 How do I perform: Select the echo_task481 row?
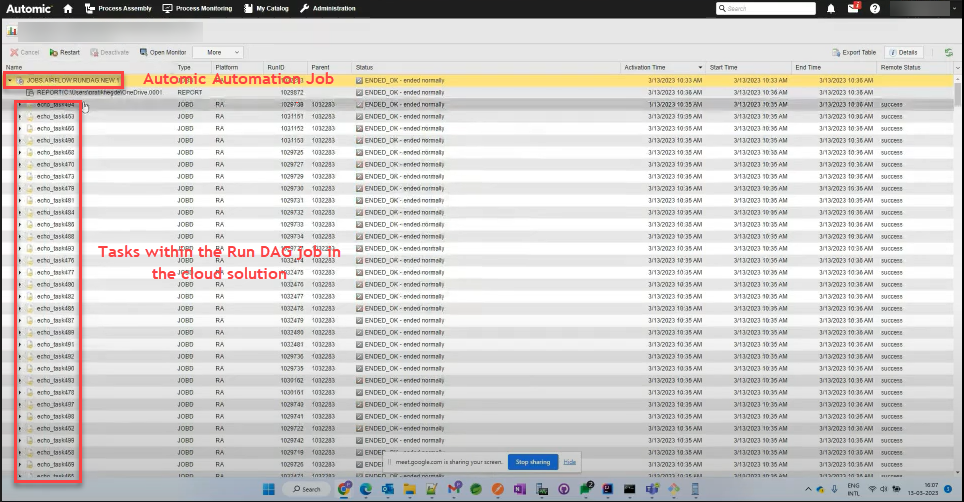[x=478, y=200]
